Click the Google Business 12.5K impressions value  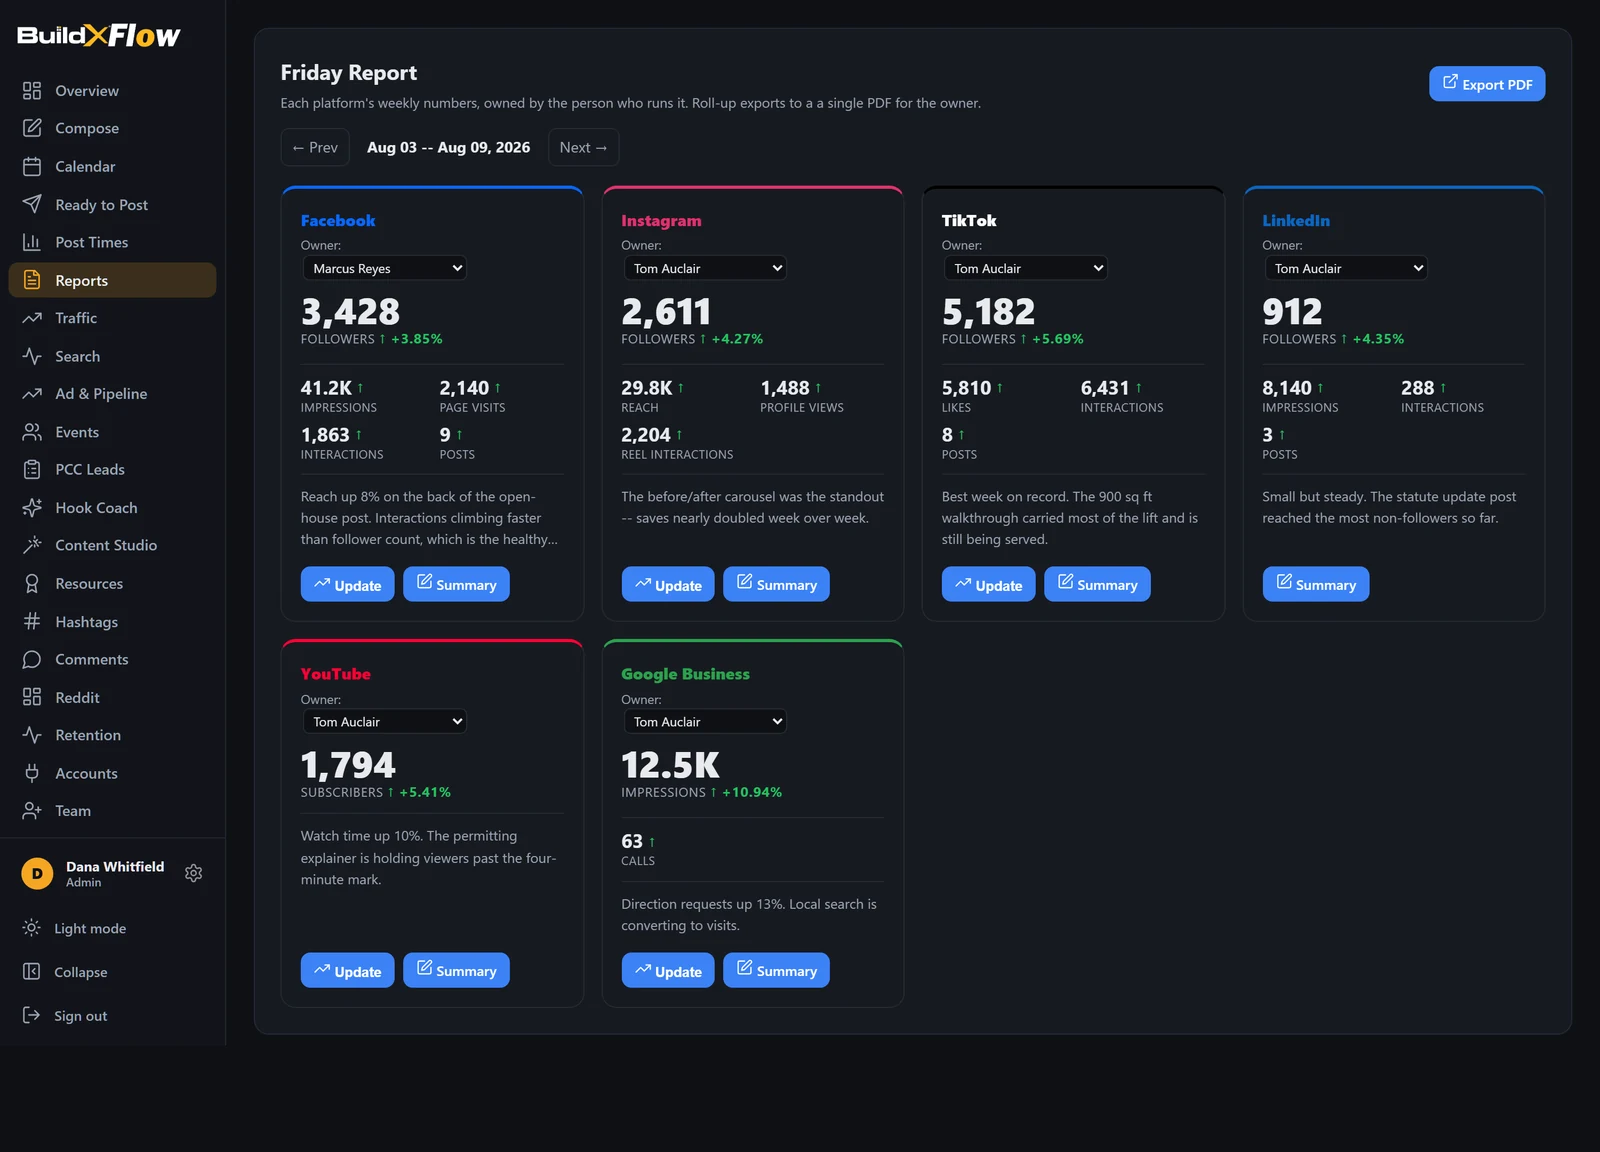[x=670, y=765]
